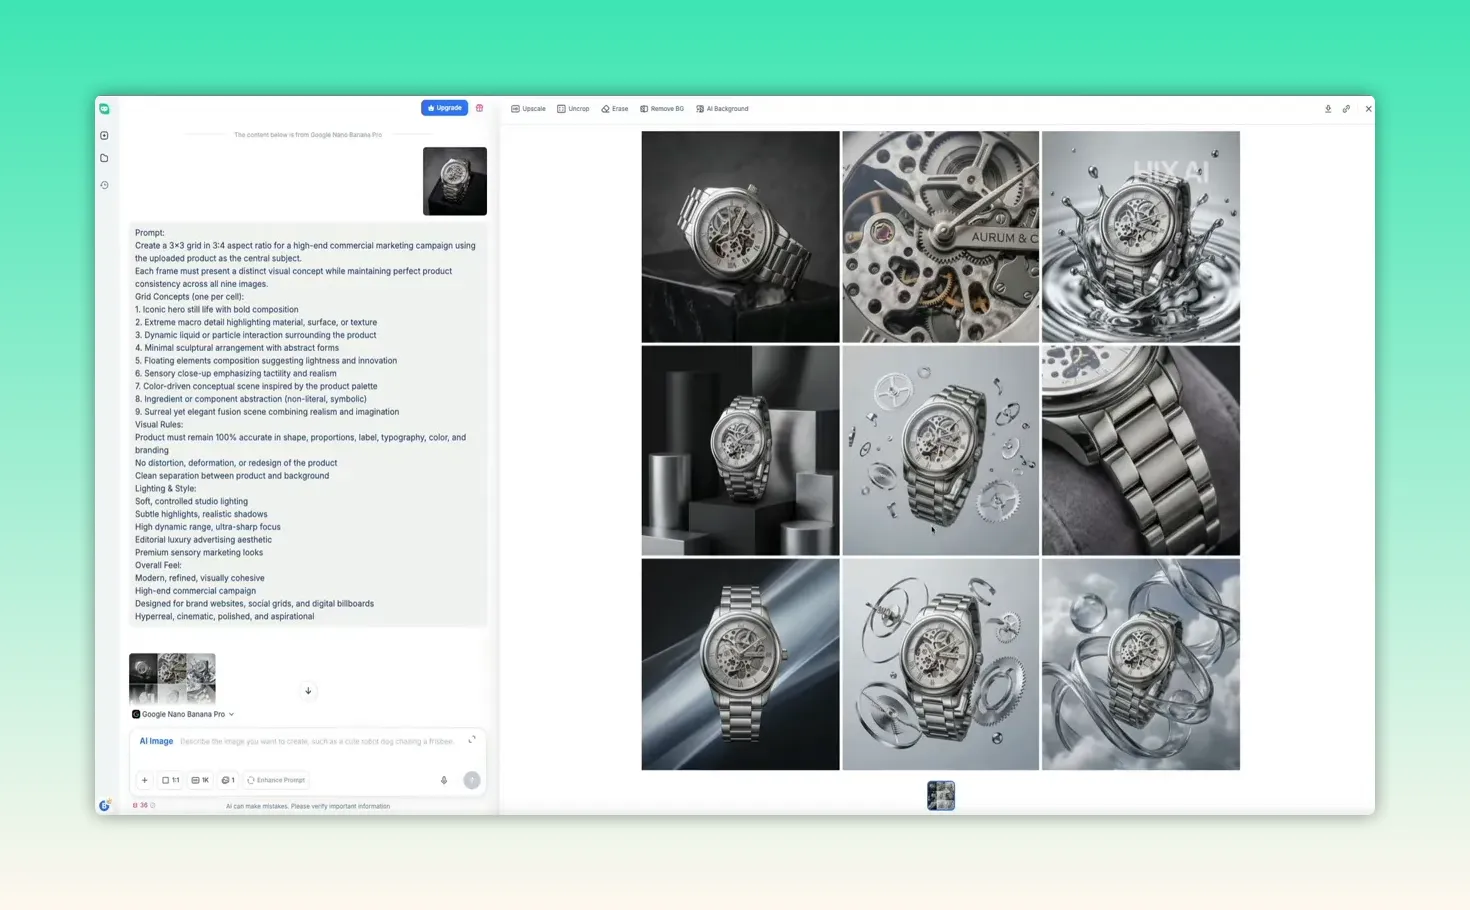Click the 'Prompt:' text line

pos(150,233)
